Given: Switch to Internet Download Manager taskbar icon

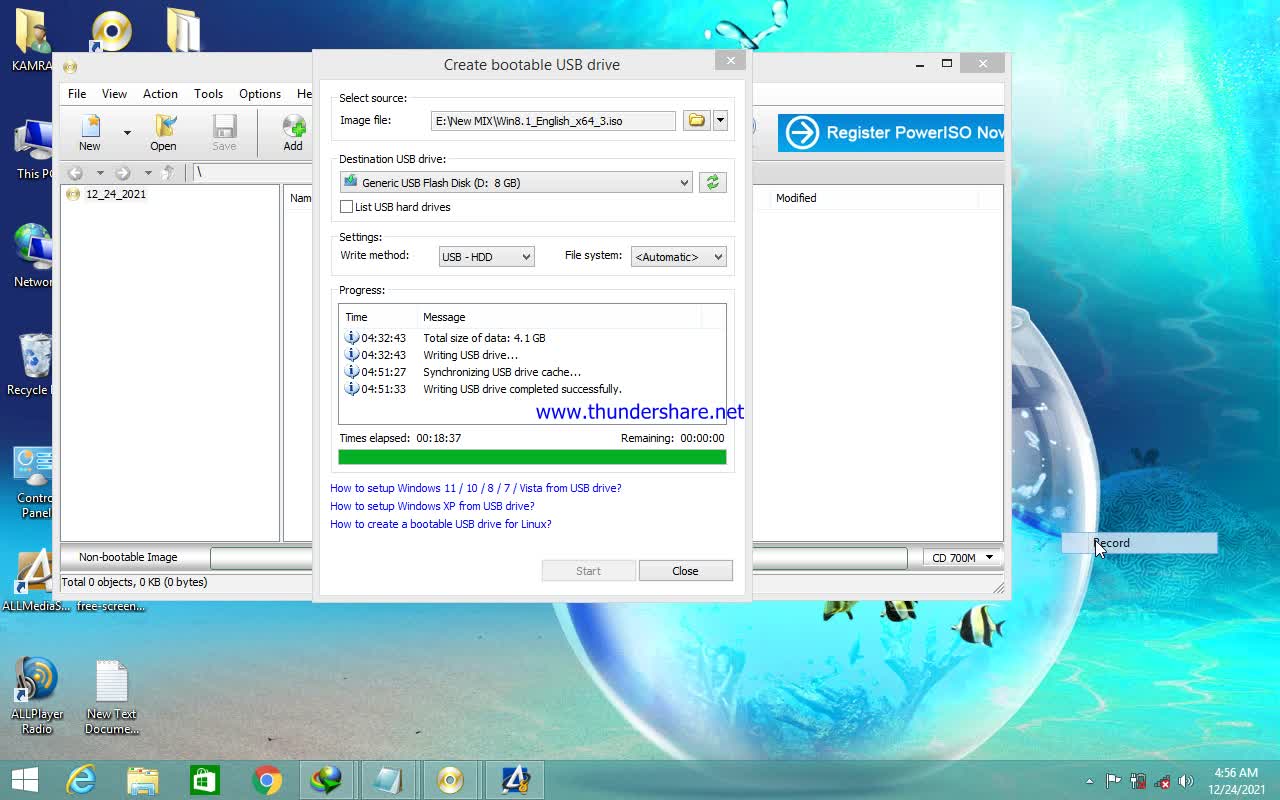Looking at the screenshot, I should 327,780.
